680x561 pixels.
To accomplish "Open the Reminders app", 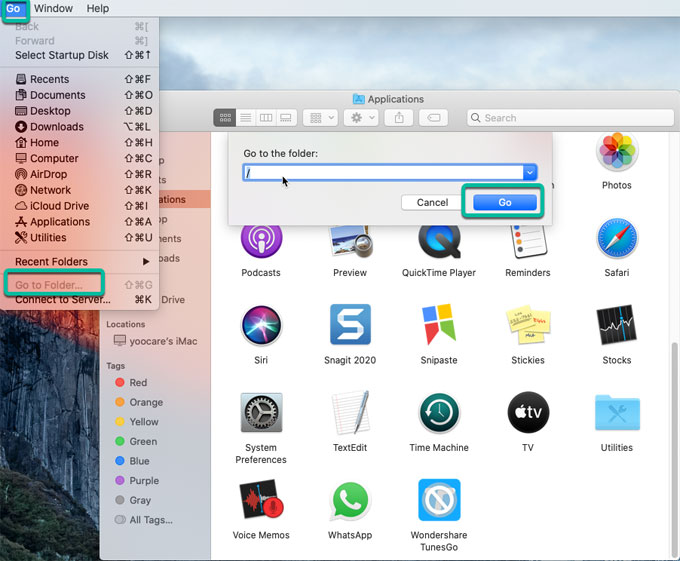I will (528, 241).
